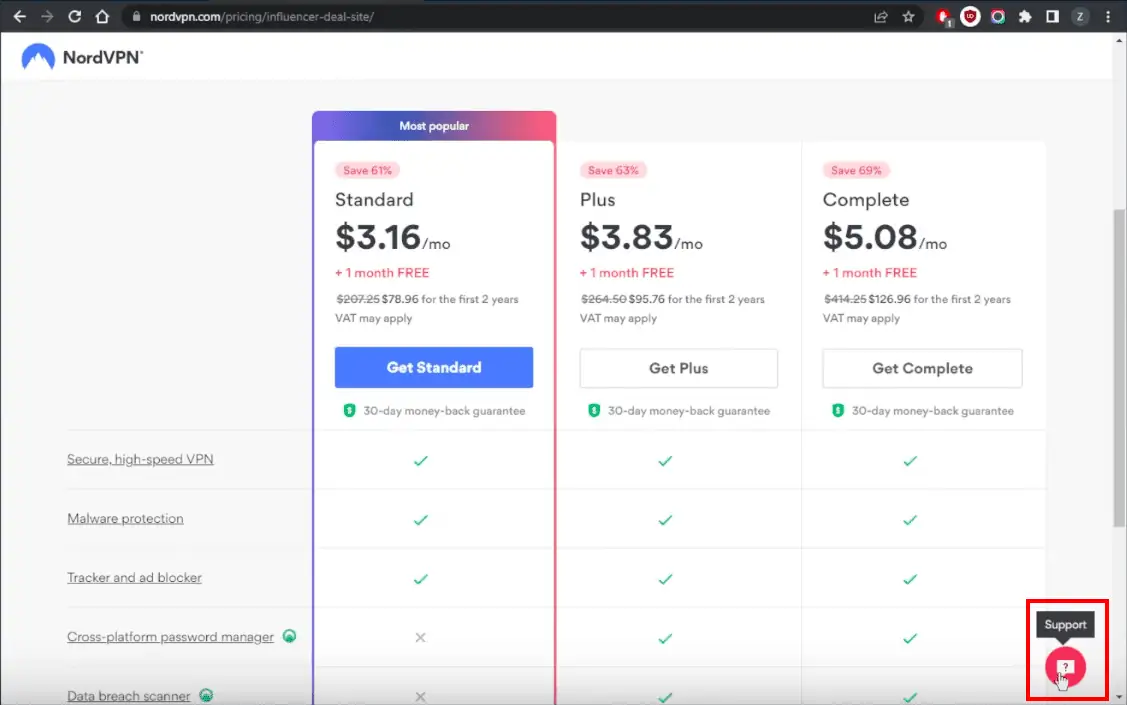Open the Z profile avatar
This screenshot has height=705, width=1127.
pyautogui.click(x=1080, y=17)
